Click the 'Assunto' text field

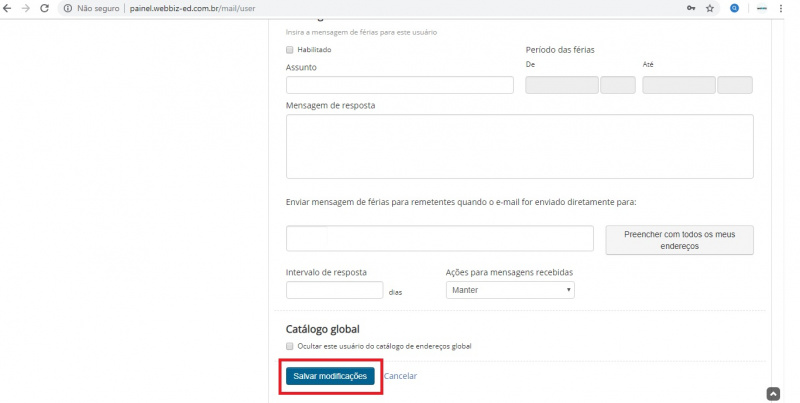[x=399, y=85]
